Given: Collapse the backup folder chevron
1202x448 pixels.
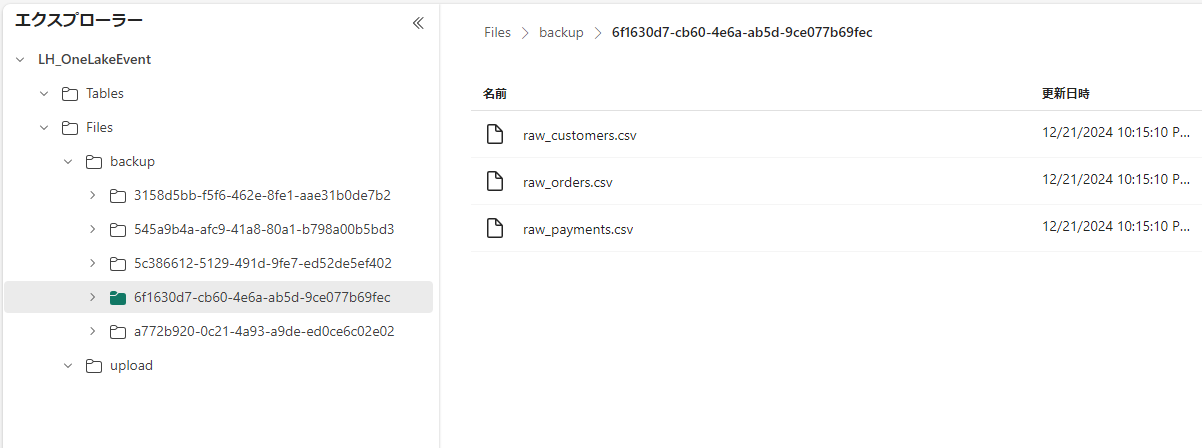Looking at the screenshot, I should click(x=68, y=162).
